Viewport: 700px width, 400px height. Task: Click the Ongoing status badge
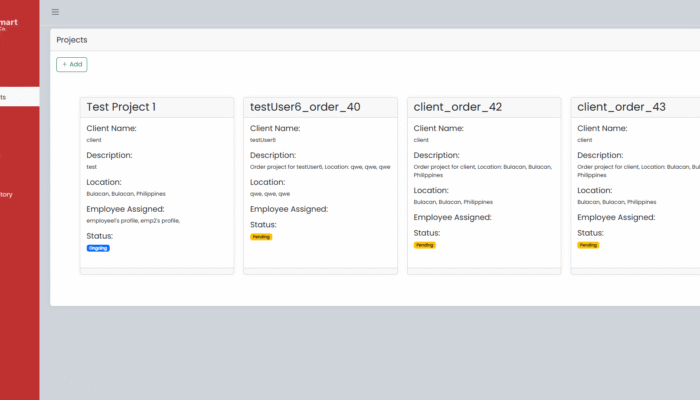pos(98,248)
